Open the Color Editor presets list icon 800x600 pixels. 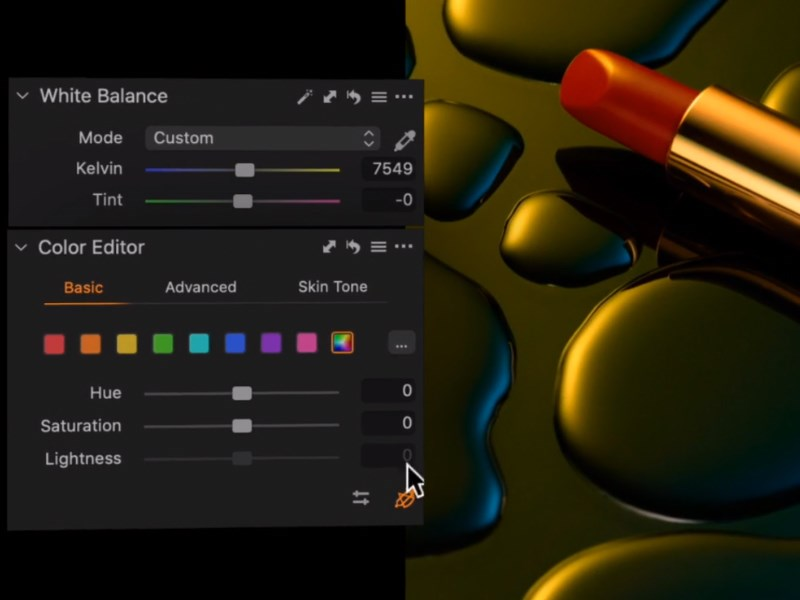coord(378,247)
